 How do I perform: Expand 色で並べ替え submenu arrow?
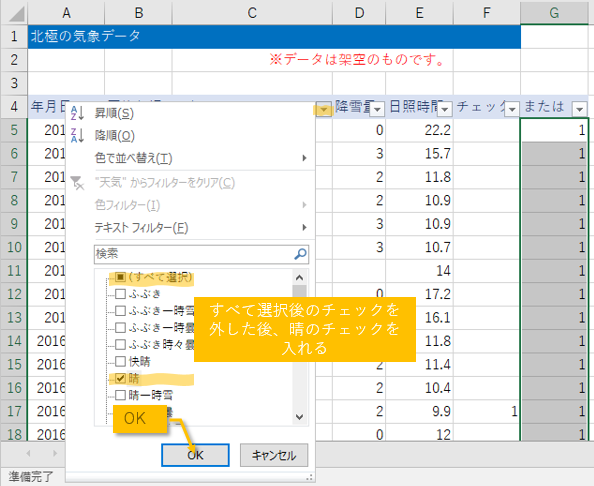(304, 158)
